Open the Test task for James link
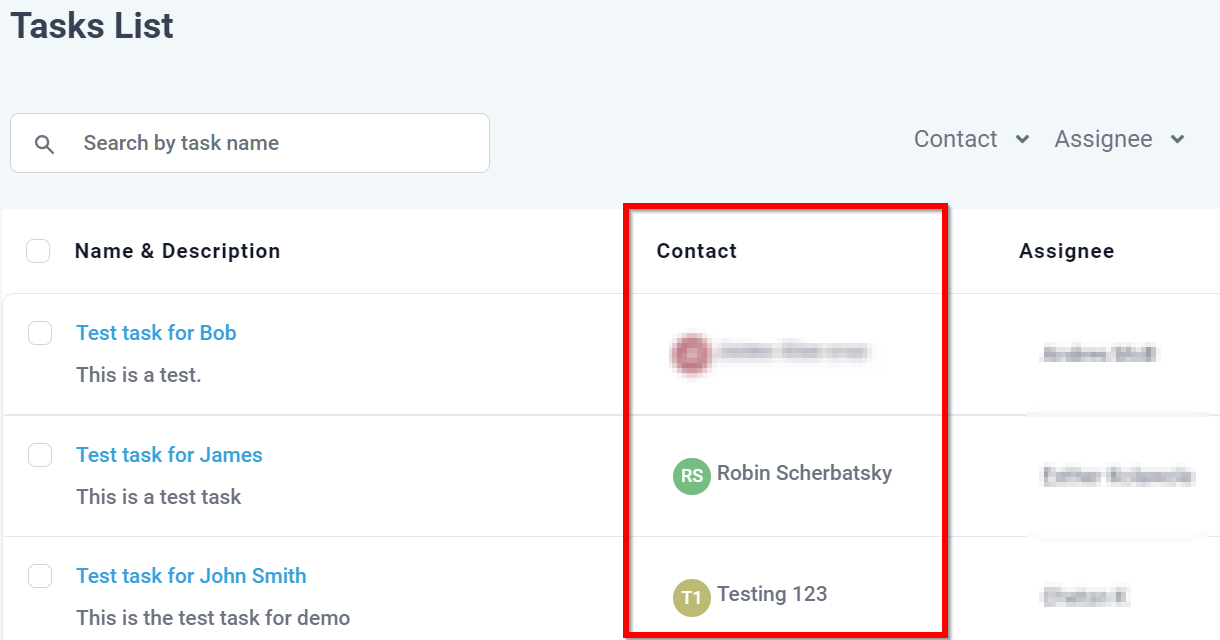This screenshot has height=640, width=1220. [169, 455]
